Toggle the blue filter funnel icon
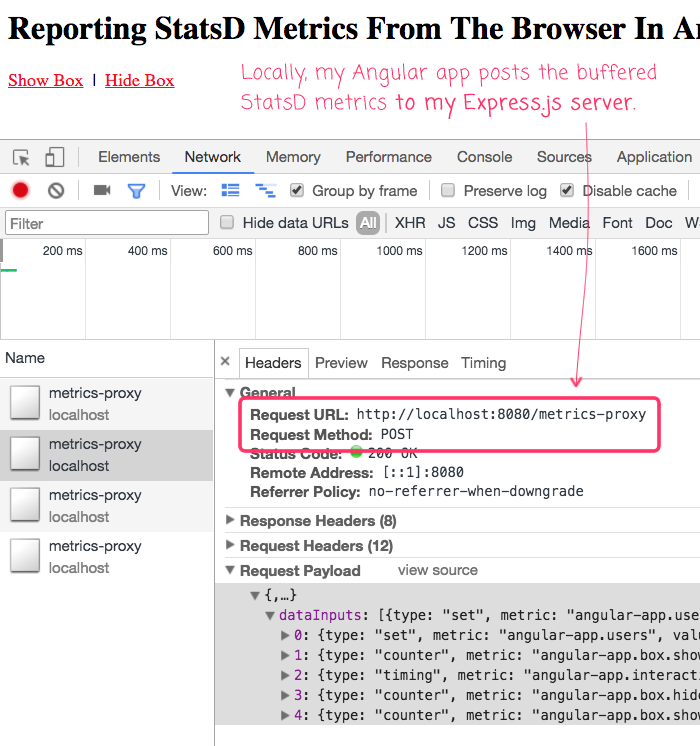700x746 pixels. point(136,191)
